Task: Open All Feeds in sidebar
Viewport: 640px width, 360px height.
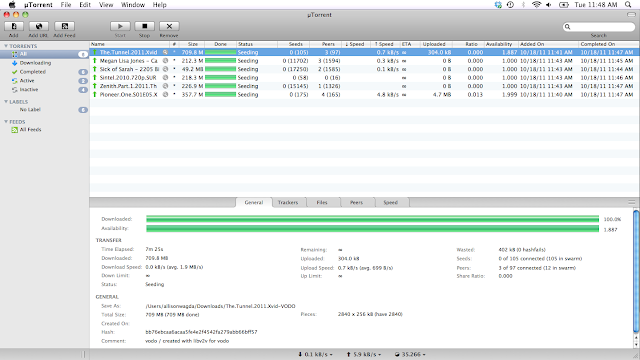Action: [x=27, y=130]
